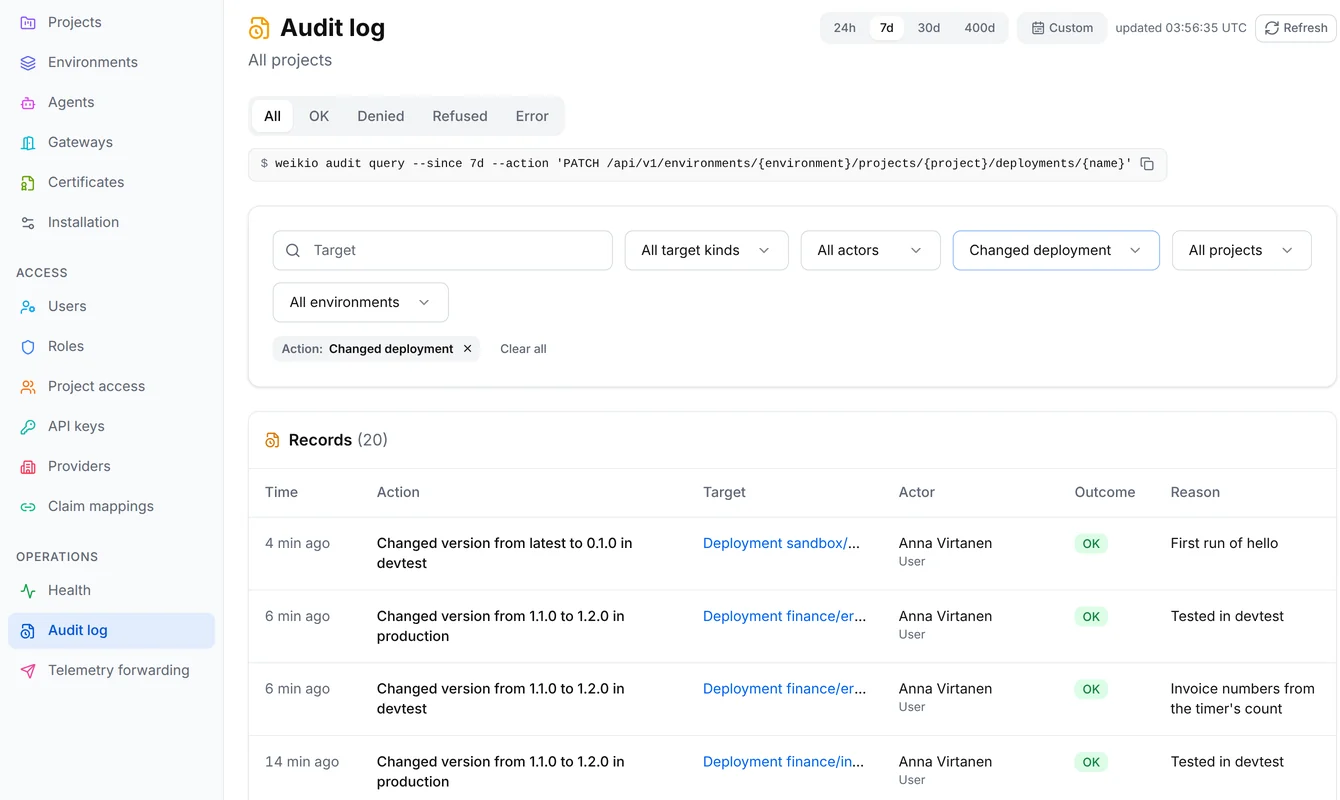1340x800 pixels.
Task: Switch to the Denied outcome tab
Action: coord(381,116)
